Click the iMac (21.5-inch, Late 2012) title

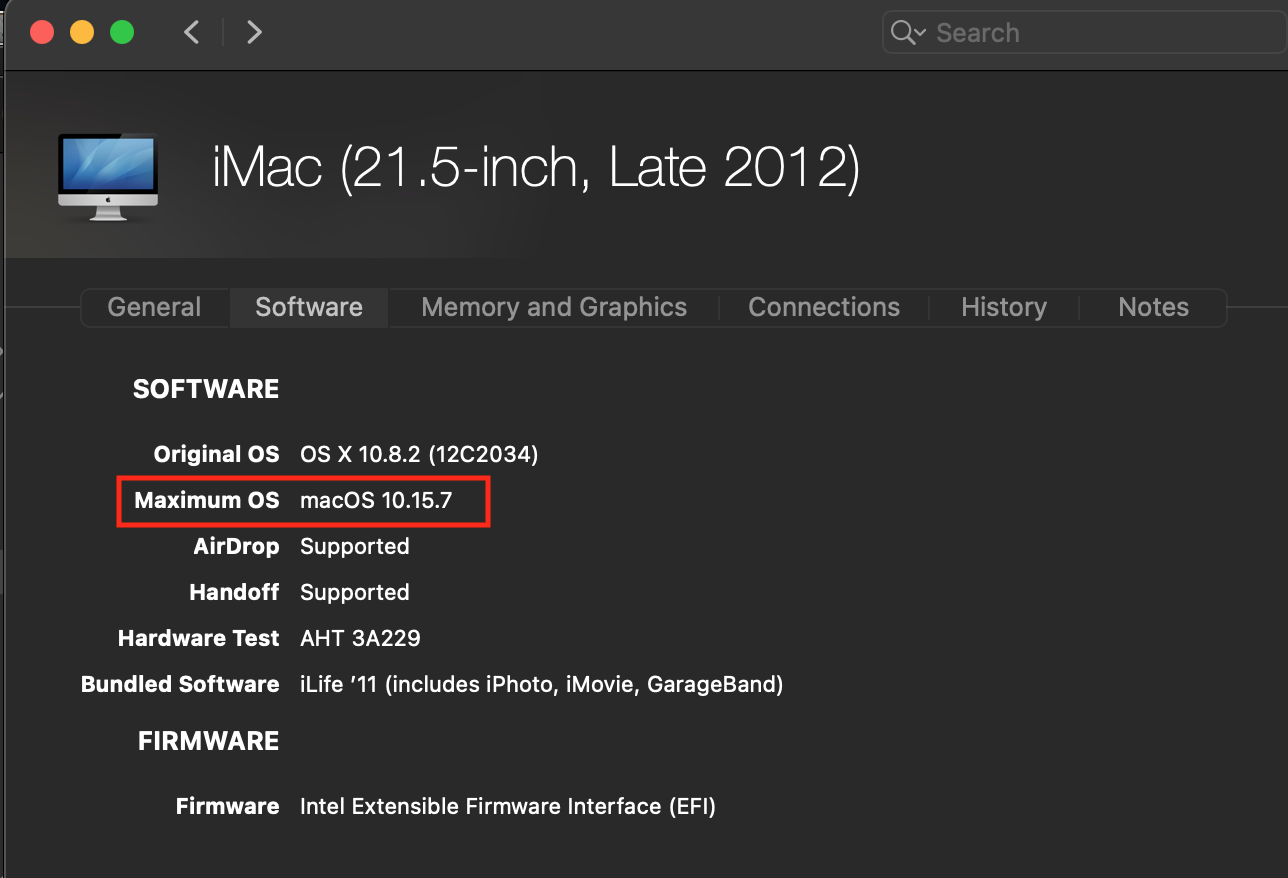(x=536, y=168)
